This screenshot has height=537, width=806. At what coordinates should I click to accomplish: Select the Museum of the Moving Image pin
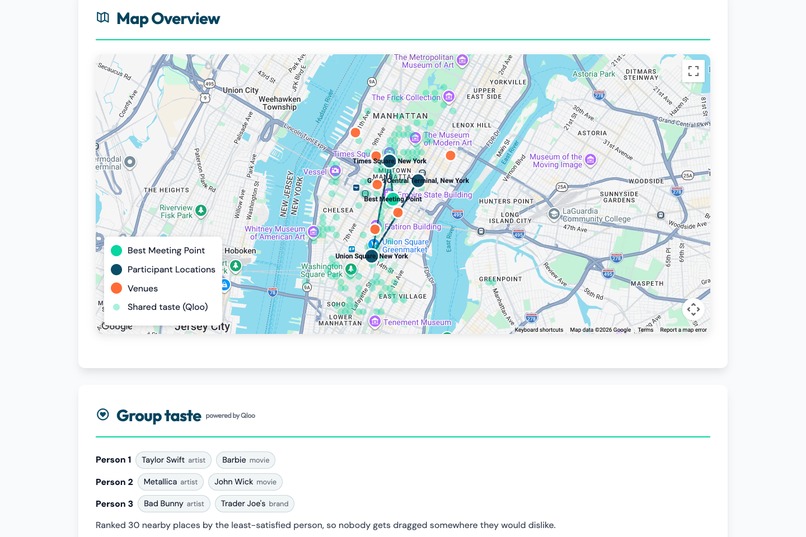click(x=591, y=160)
